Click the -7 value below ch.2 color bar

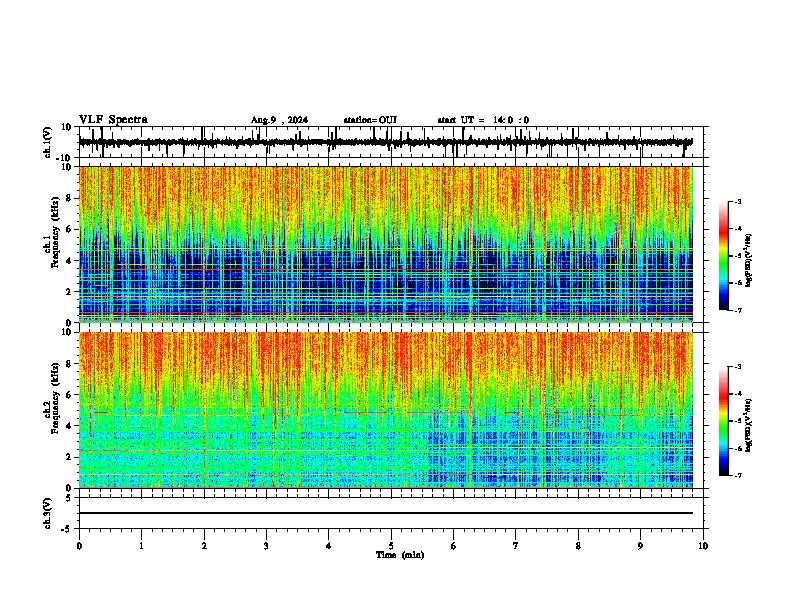tap(737, 475)
